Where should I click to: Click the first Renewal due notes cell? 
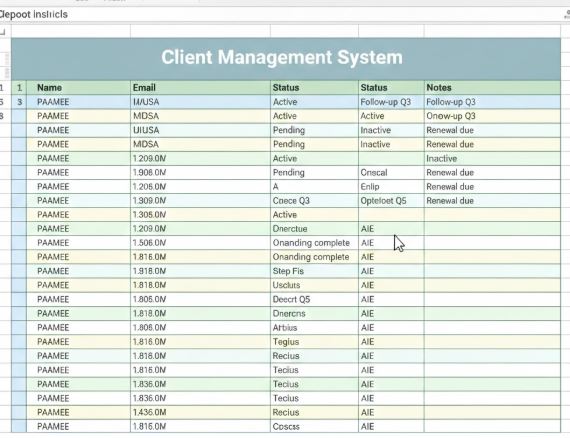click(492, 130)
